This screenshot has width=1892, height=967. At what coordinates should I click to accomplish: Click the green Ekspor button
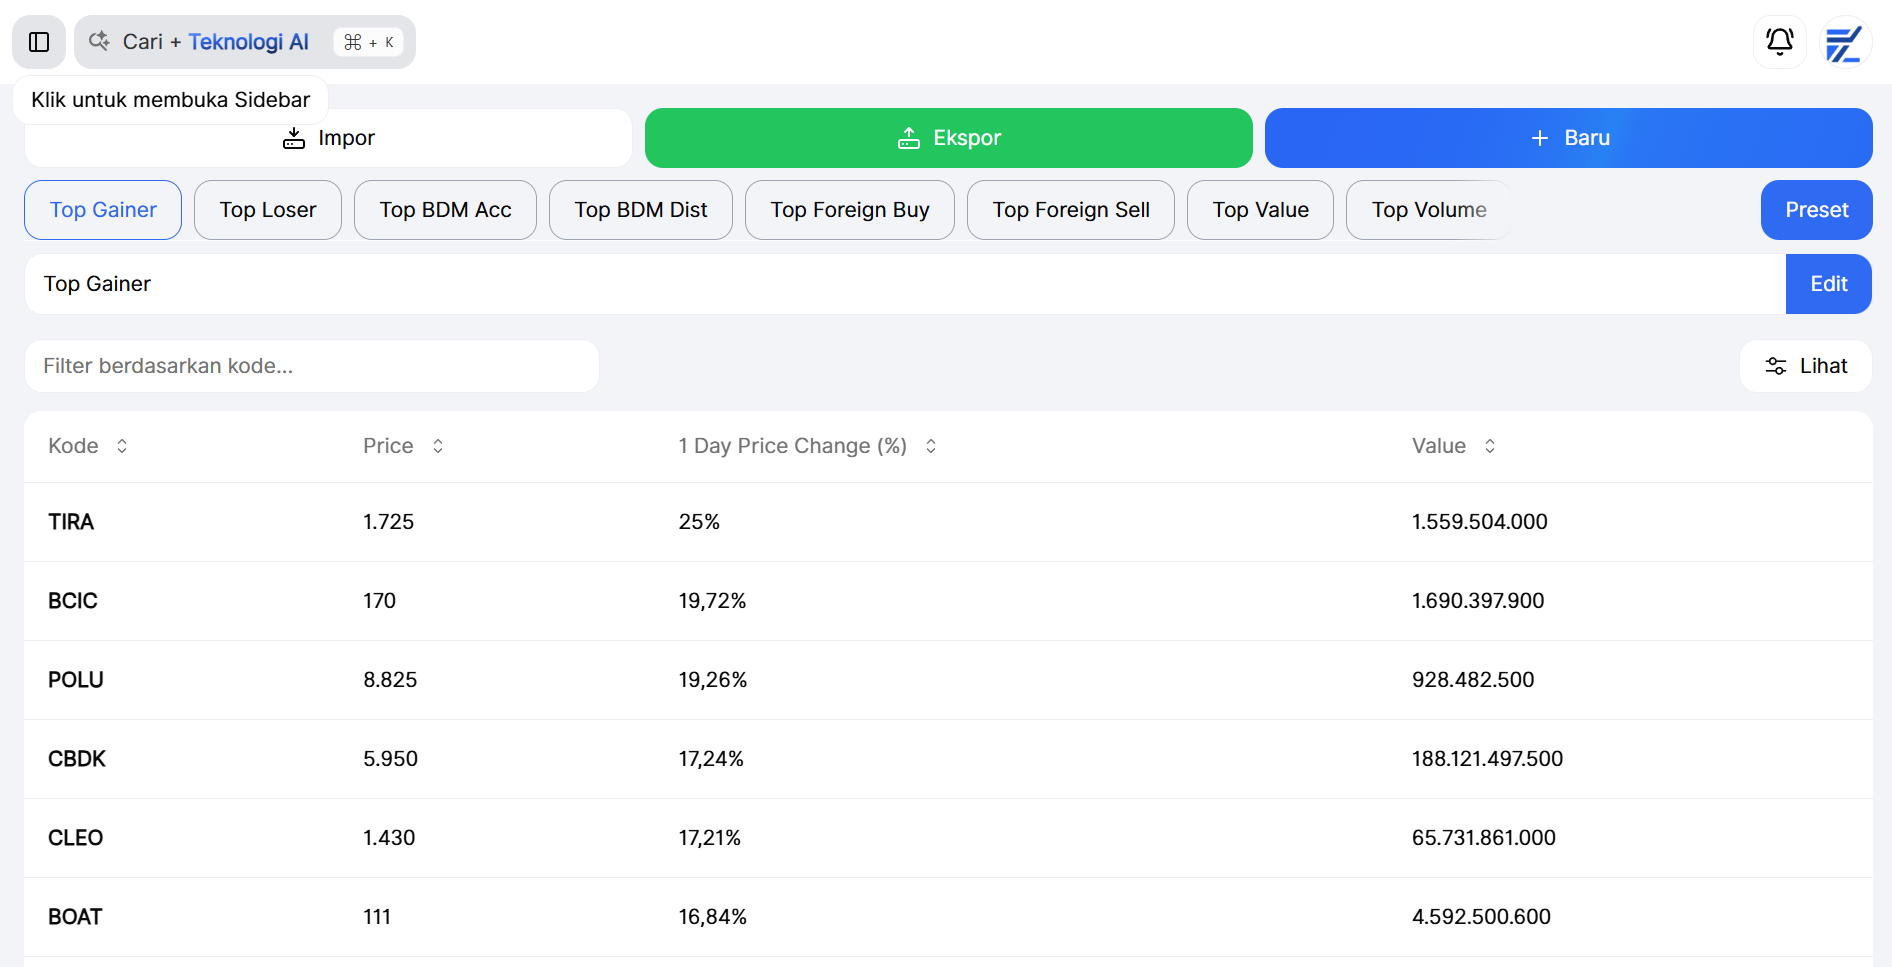point(948,138)
